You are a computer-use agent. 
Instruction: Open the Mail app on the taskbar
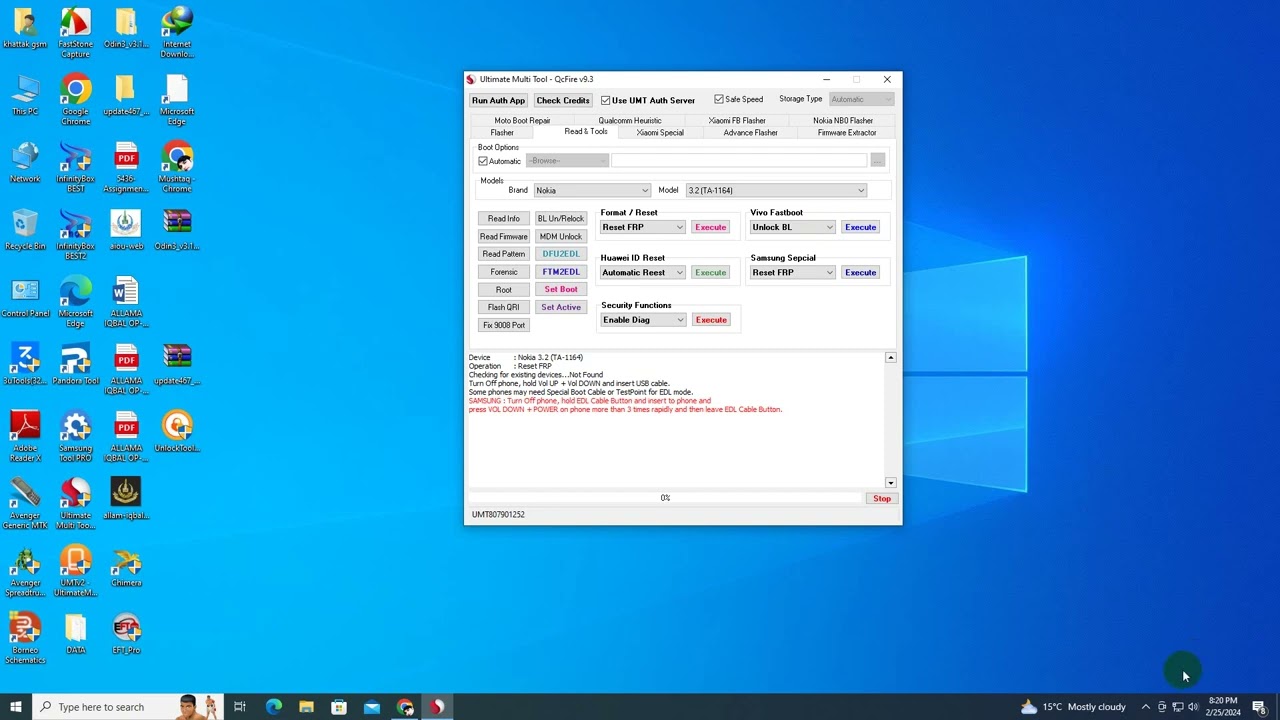(x=372, y=707)
